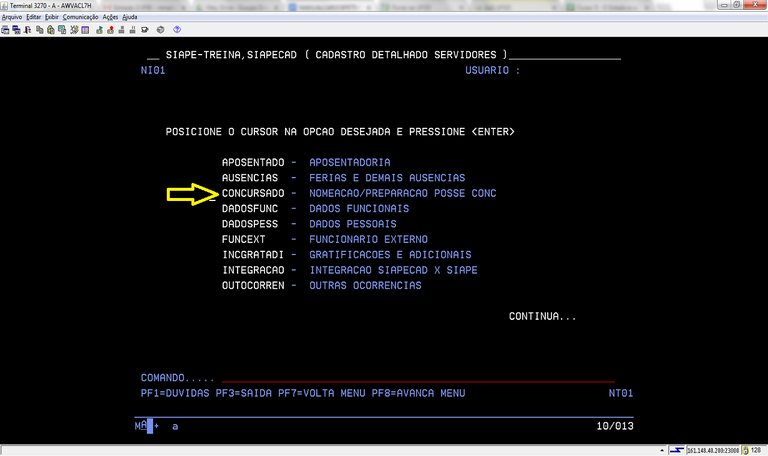This screenshot has width=768, height=456.
Task: Select the APOSENTADO menu option
Action: click(x=253, y=162)
